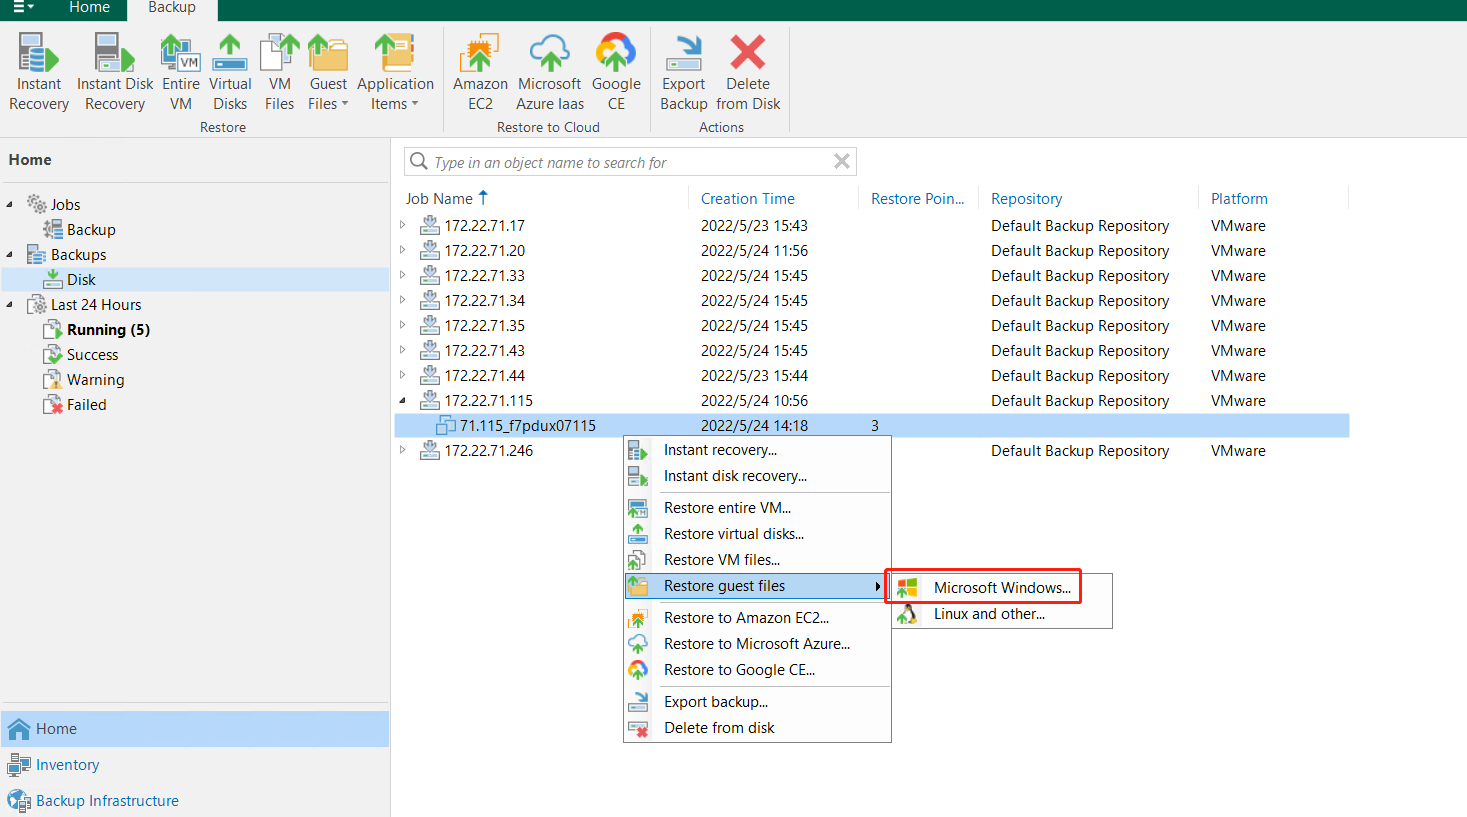Choose Restore entire VM... menu entry

click(x=757, y=508)
